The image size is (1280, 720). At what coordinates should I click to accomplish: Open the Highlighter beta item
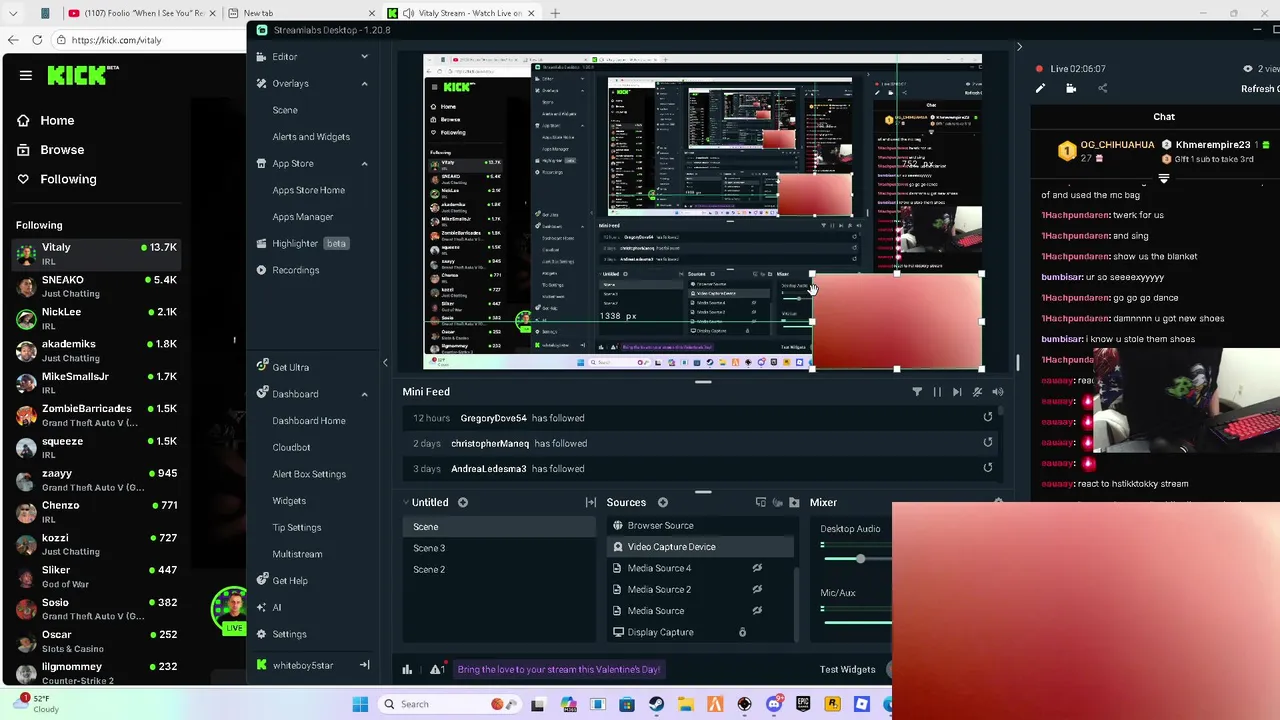click(x=303, y=243)
